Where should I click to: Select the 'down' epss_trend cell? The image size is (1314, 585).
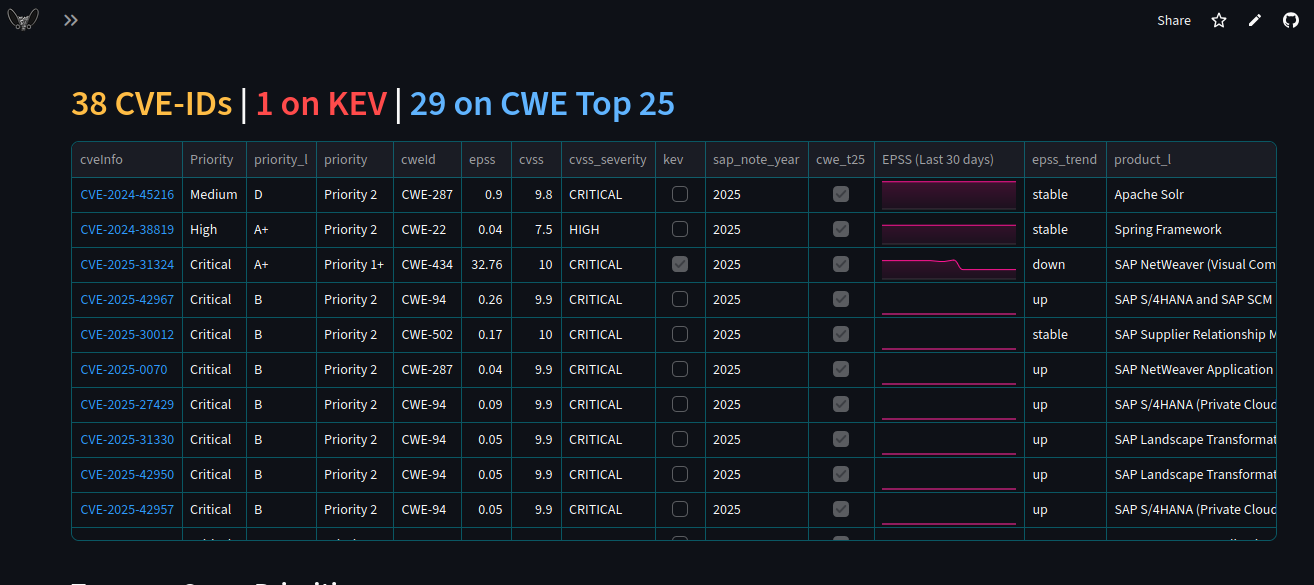[x=1065, y=264]
